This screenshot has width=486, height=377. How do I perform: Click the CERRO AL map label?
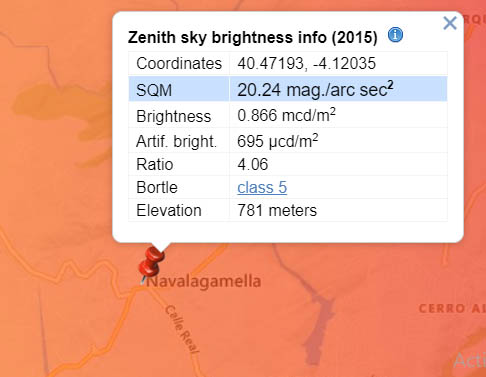coord(452,309)
